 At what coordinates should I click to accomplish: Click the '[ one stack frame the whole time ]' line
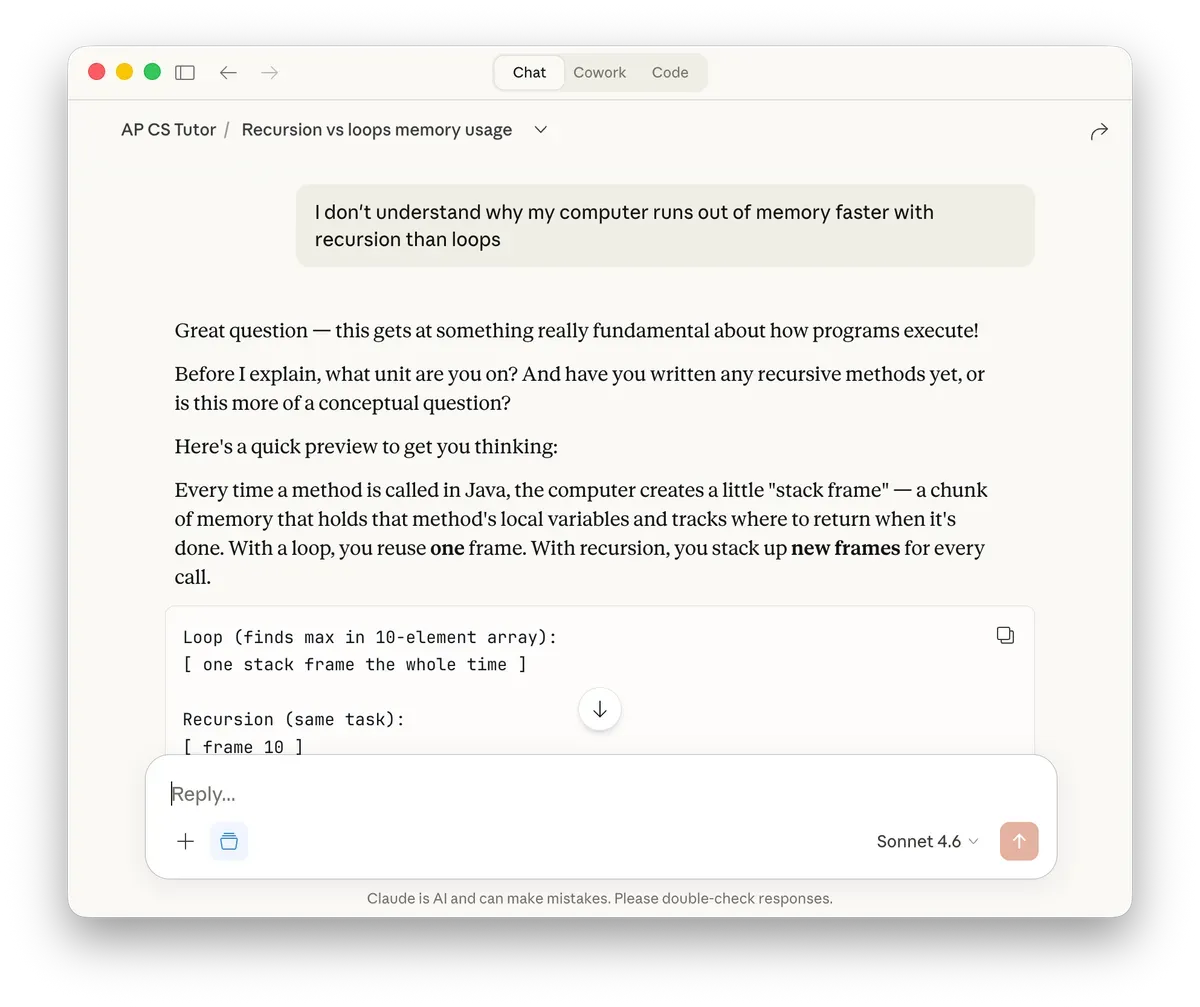pos(355,665)
